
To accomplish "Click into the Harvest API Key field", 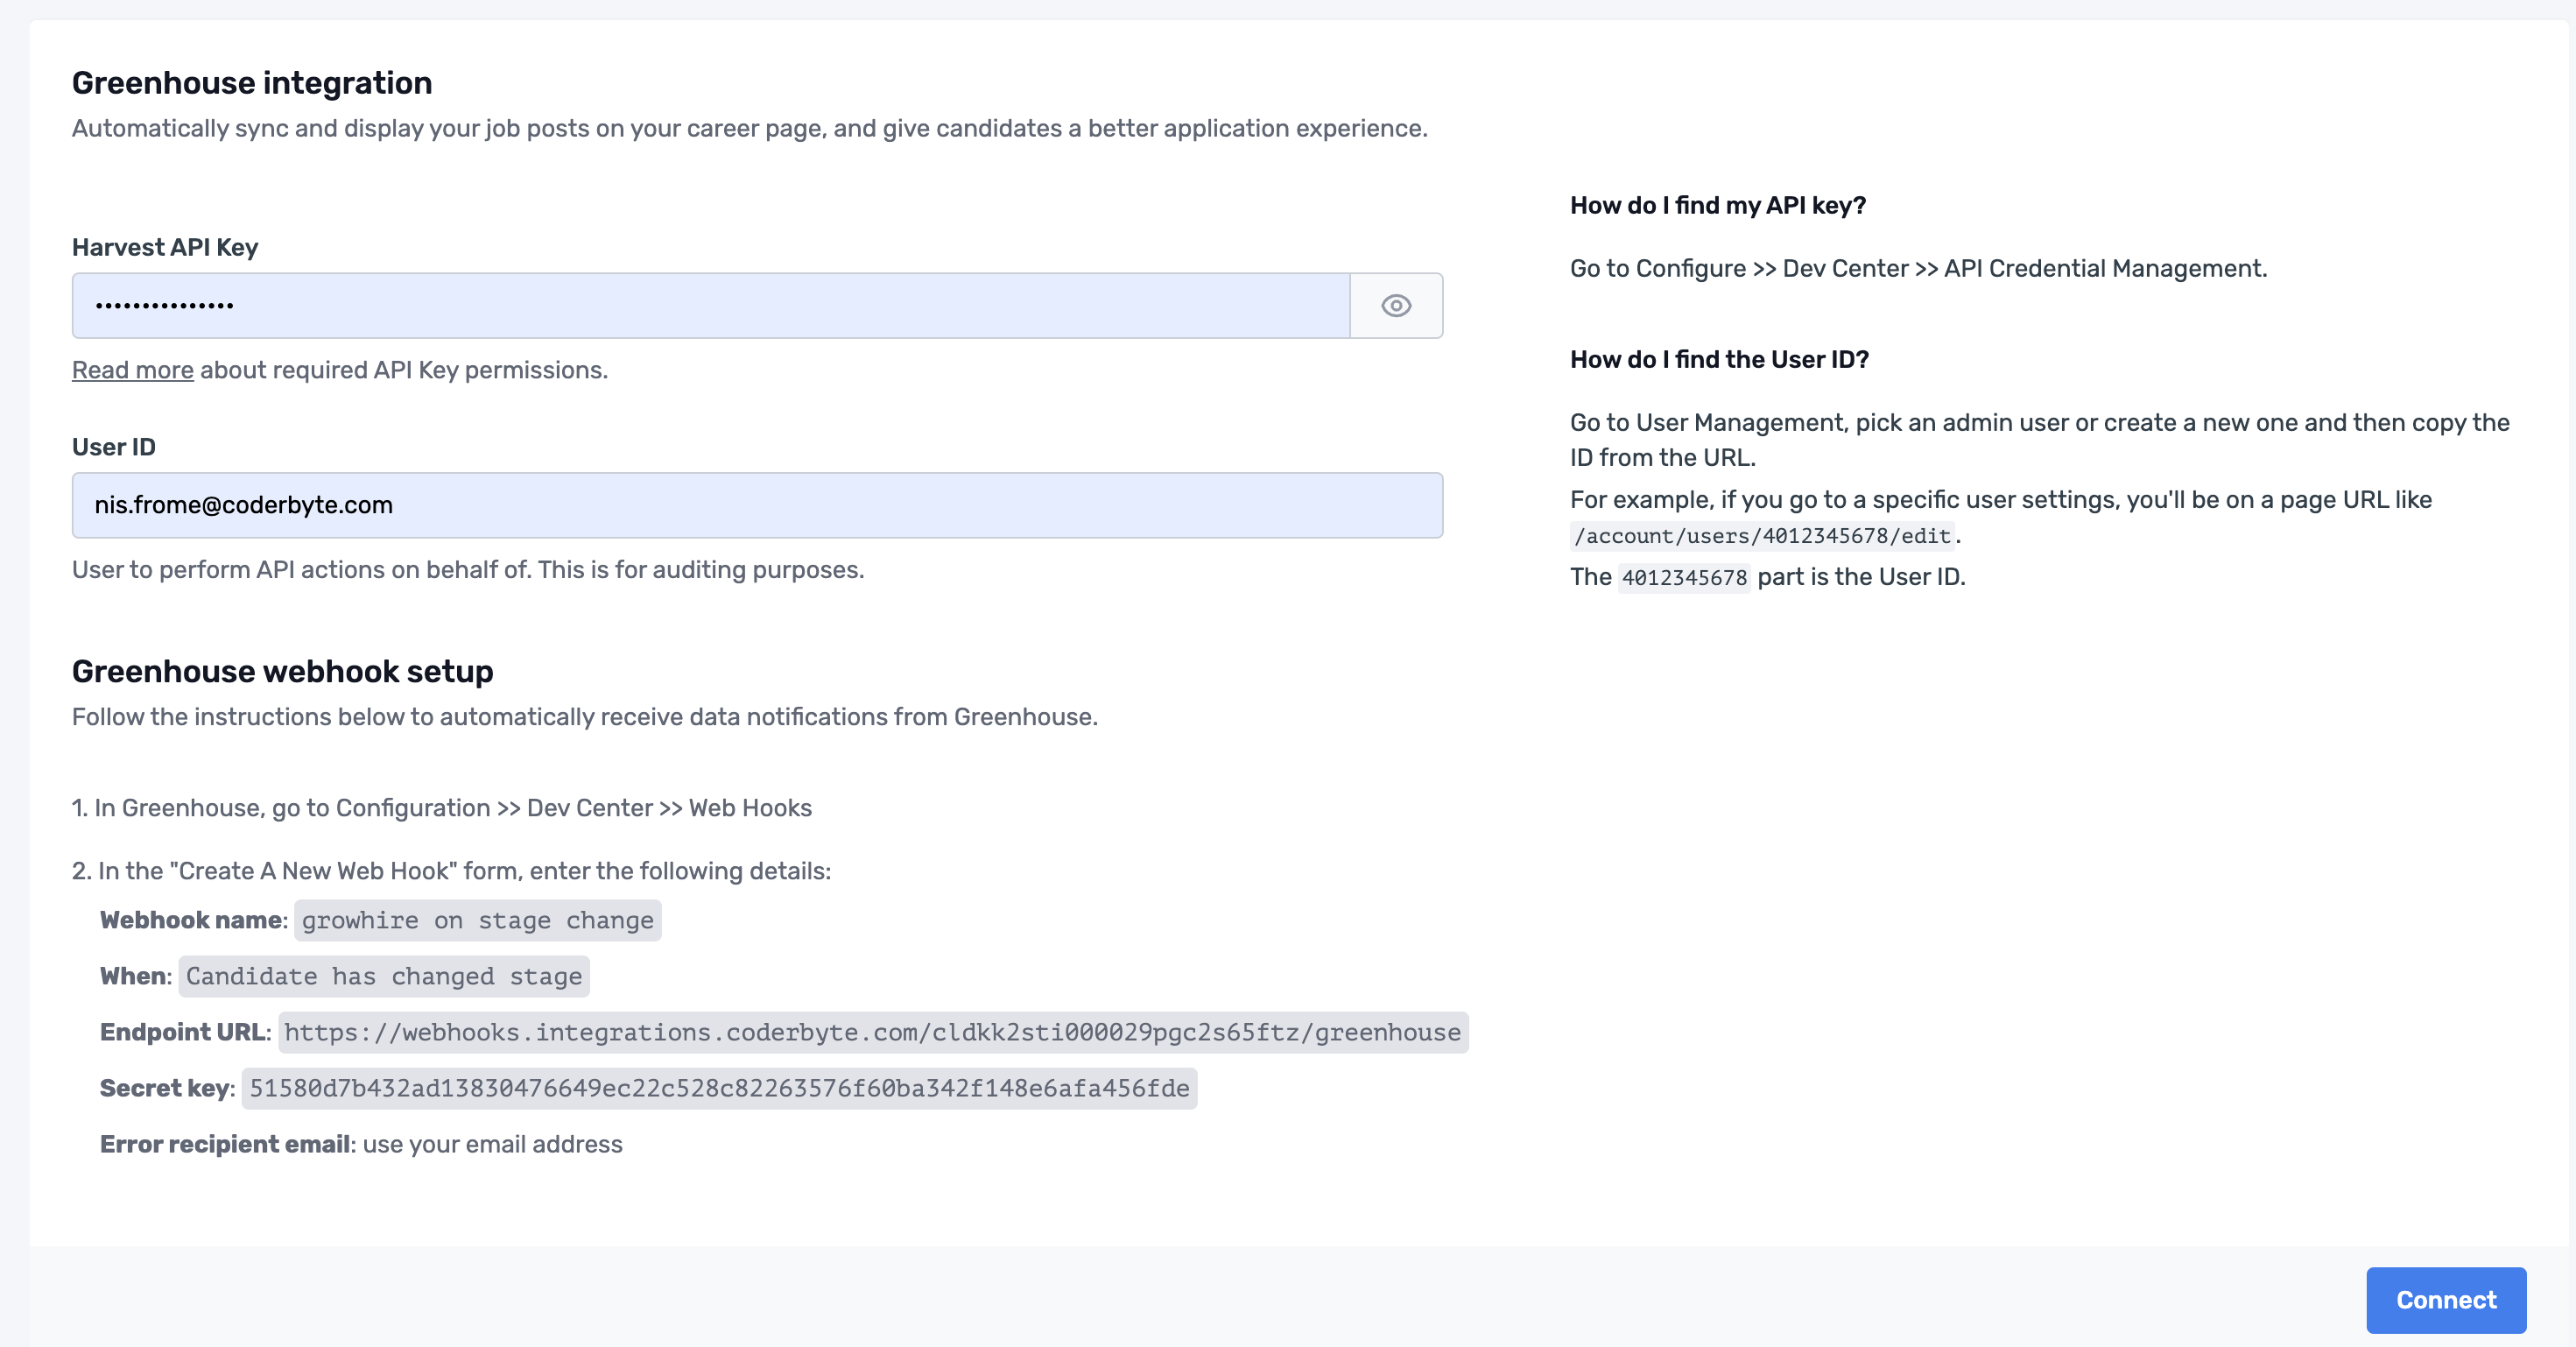I will 710,305.
